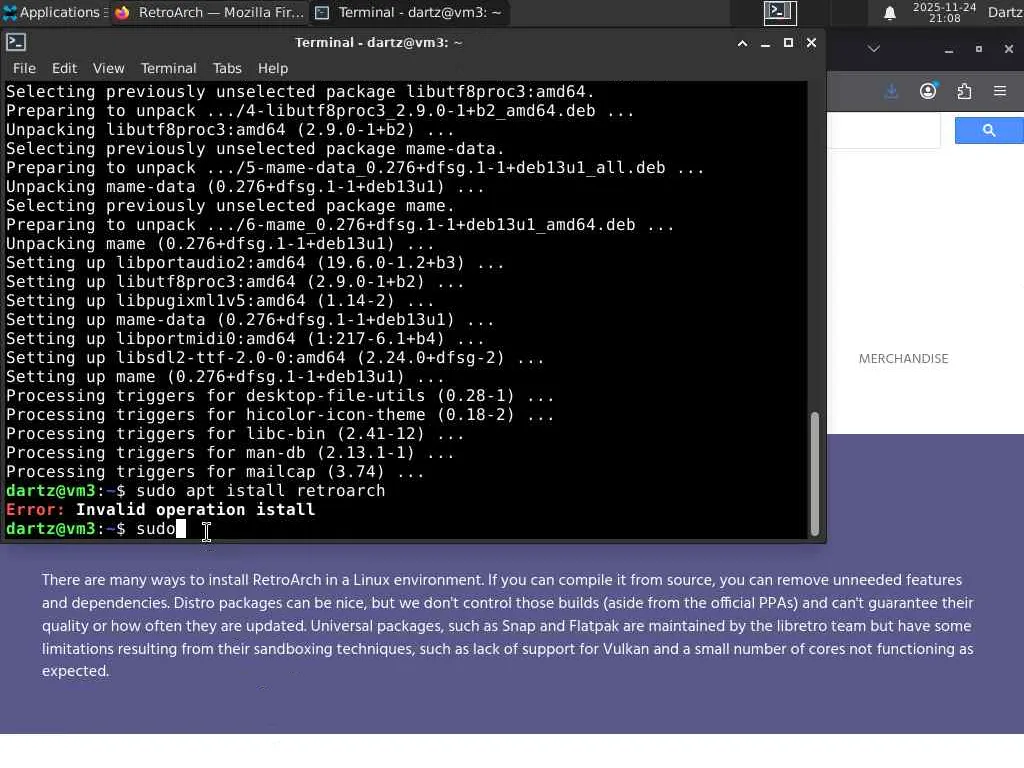This screenshot has width=1024, height=768.
Task: Shade the terminal window with the up-arrow button
Action: tap(743, 43)
